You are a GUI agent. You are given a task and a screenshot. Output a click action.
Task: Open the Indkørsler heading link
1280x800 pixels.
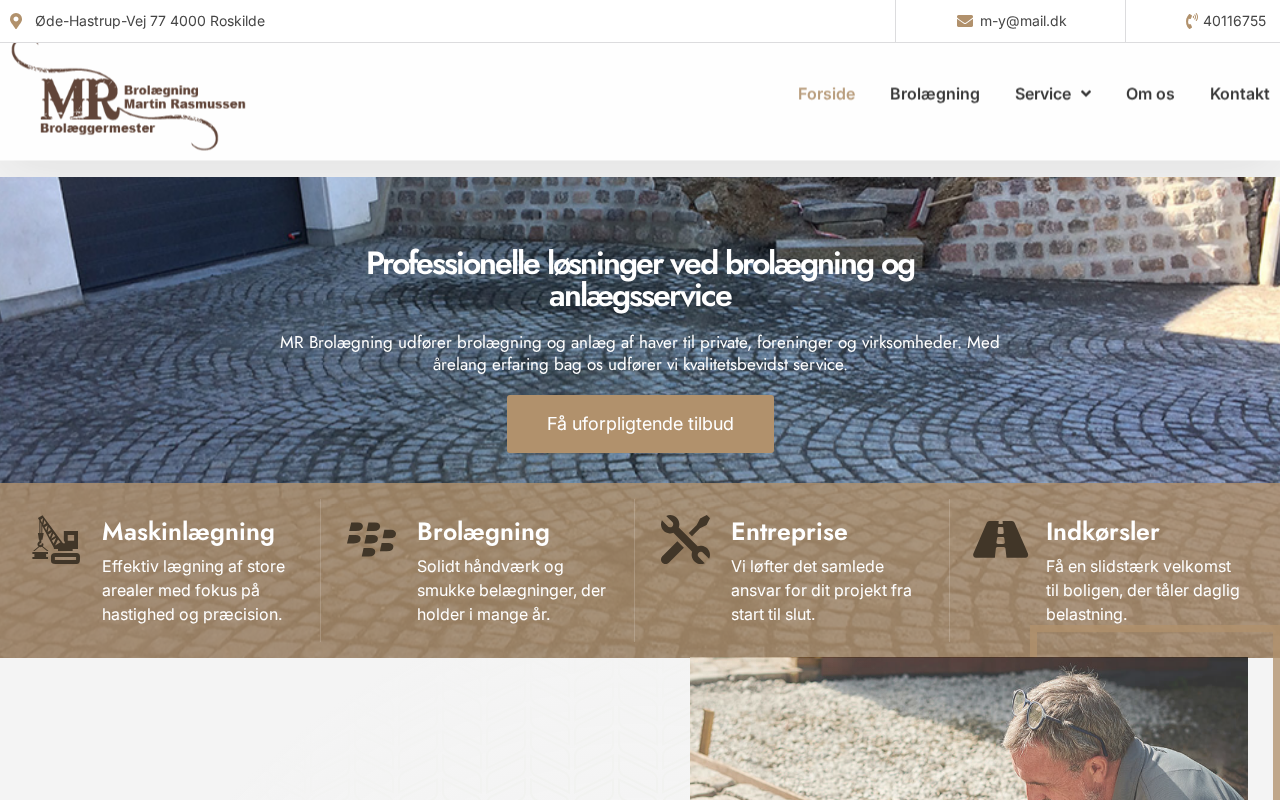pyautogui.click(x=1102, y=531)
